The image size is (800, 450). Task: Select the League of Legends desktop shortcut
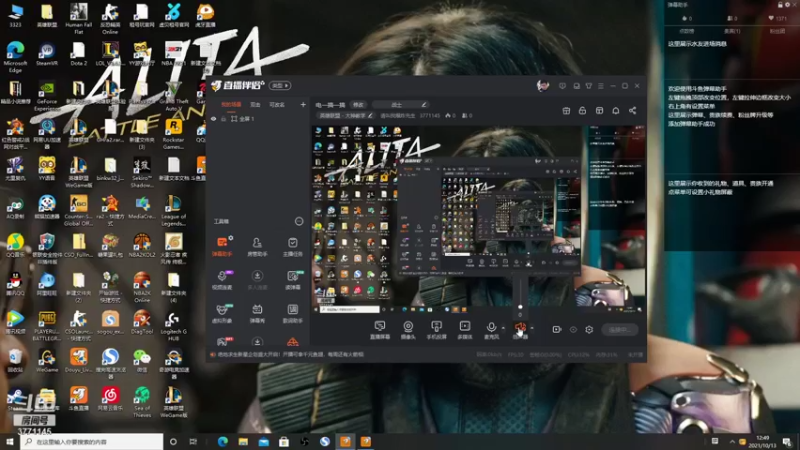point(173,210)
